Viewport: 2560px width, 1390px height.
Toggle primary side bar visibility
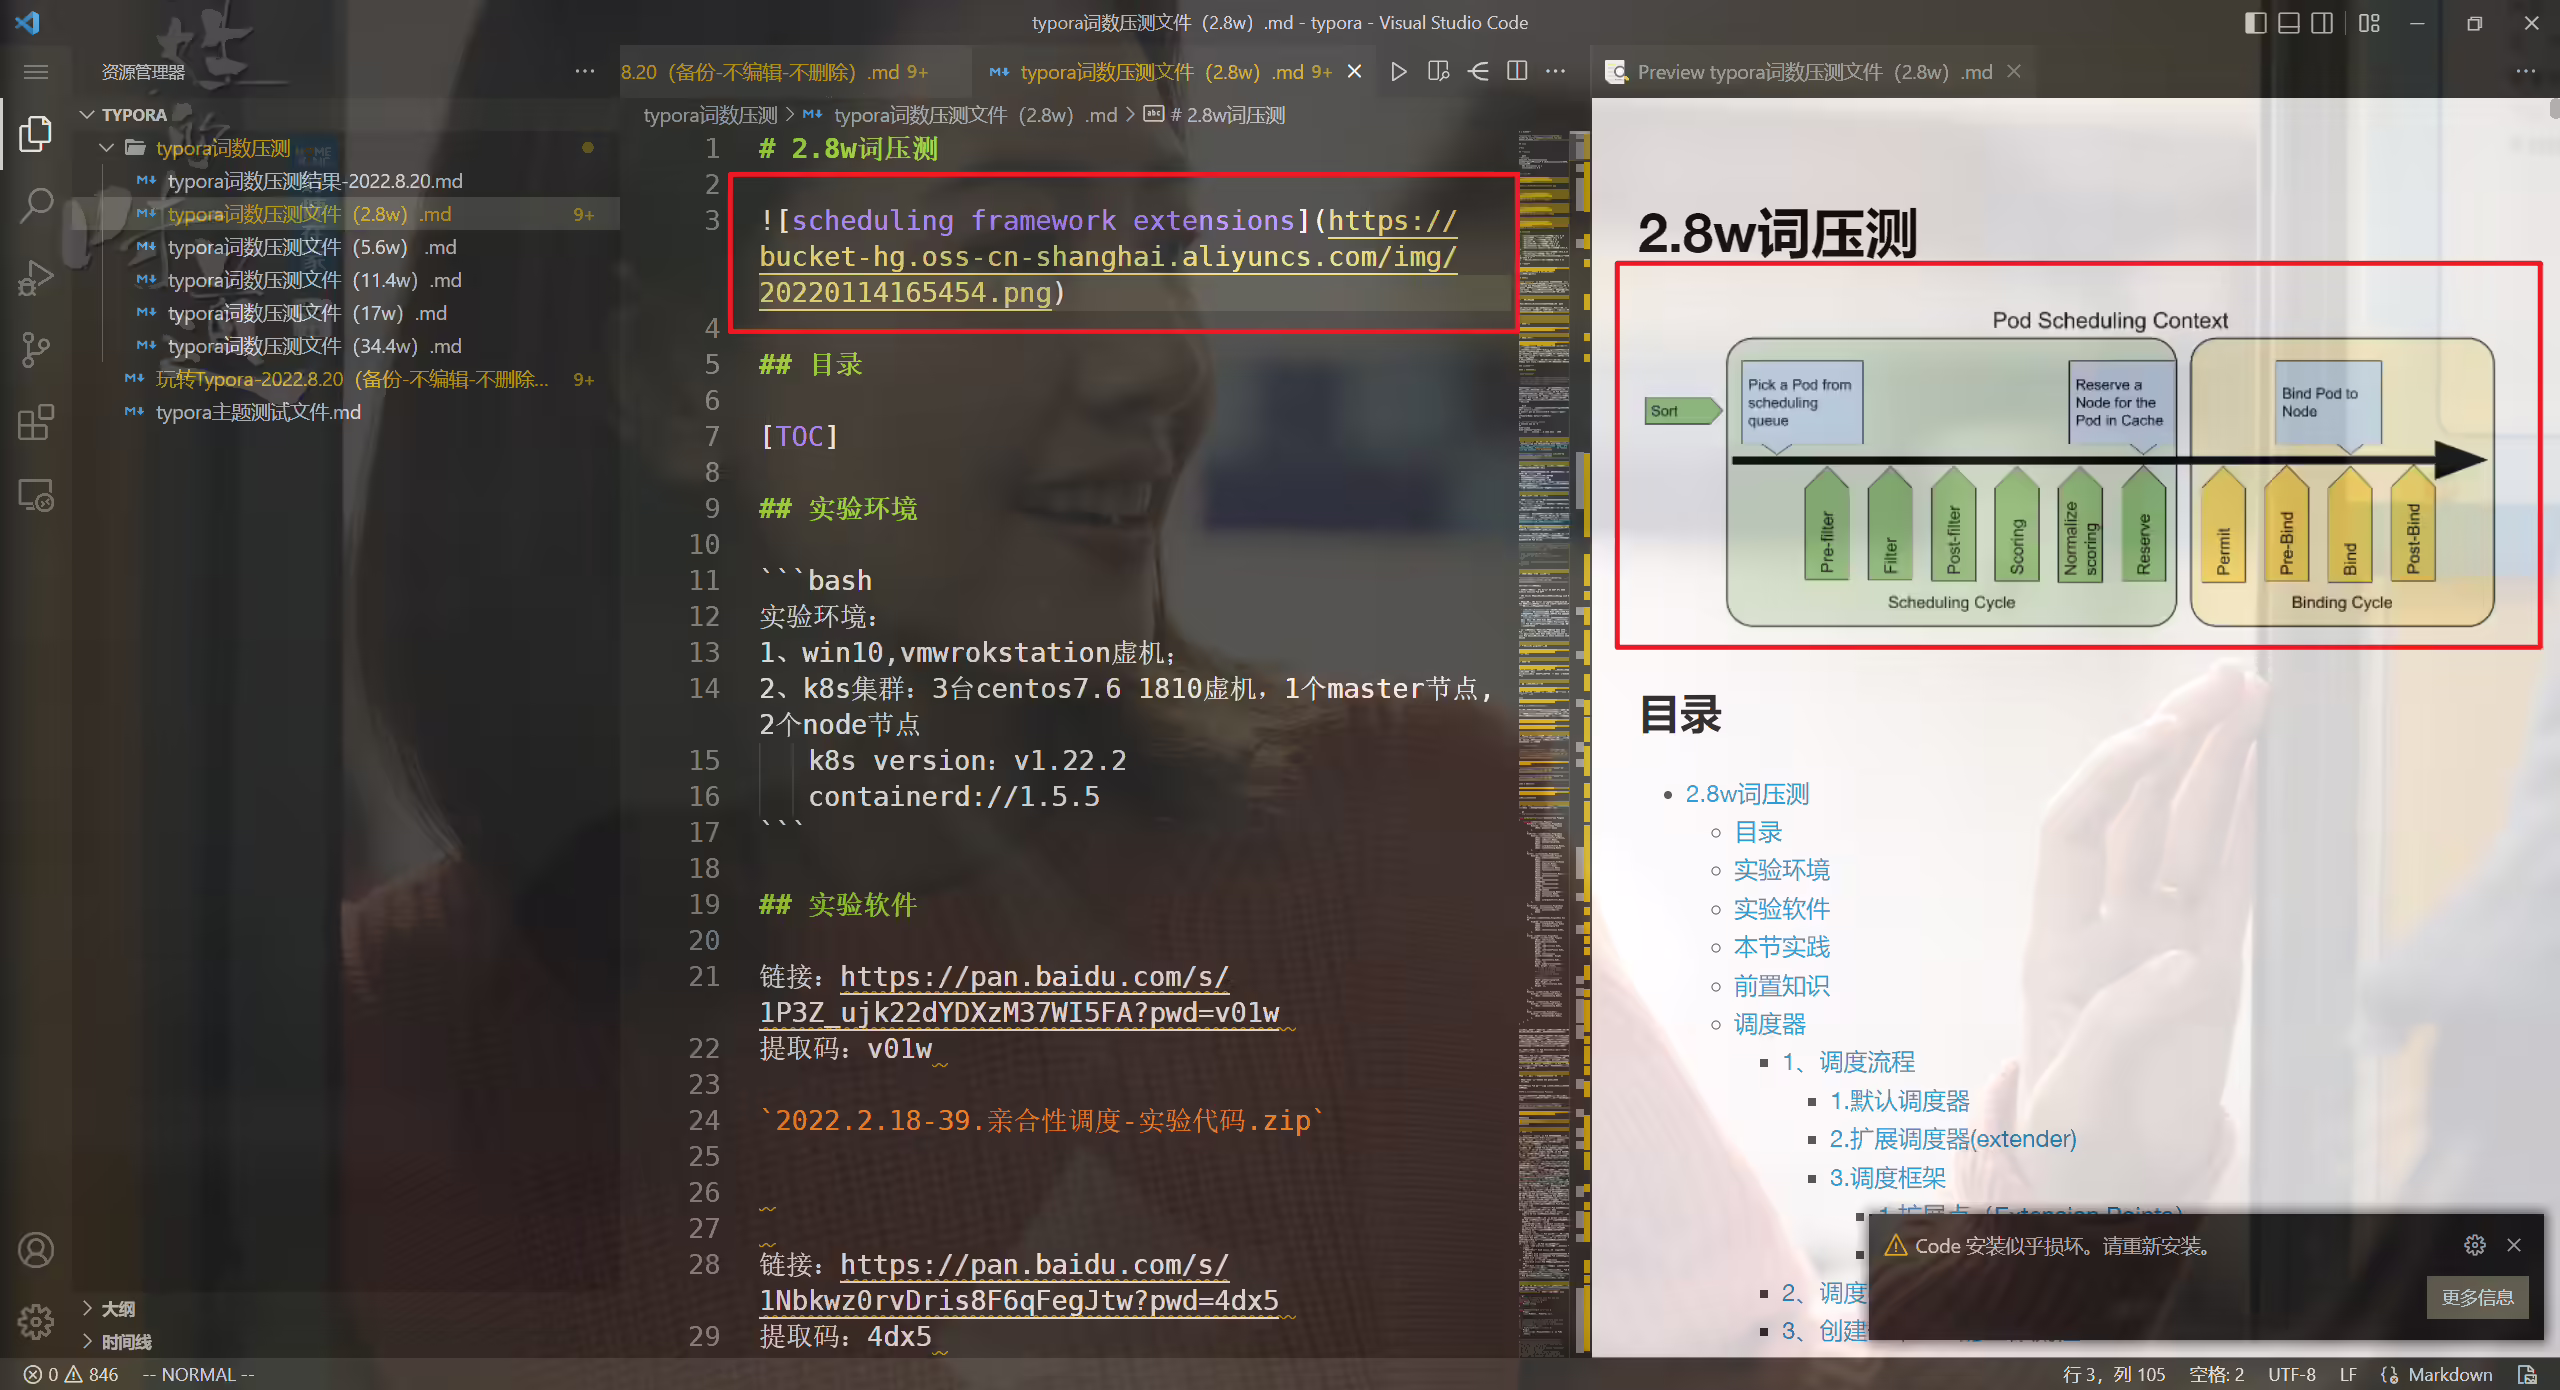pyautogui.click(x=2255, y=23)
